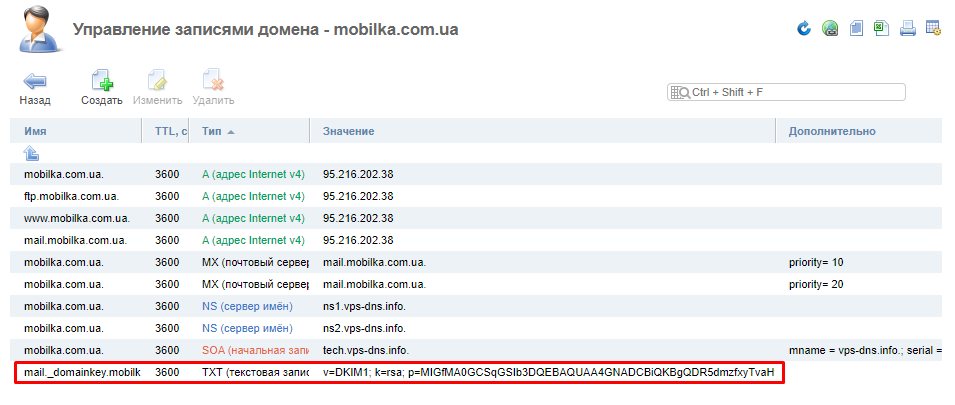955x405 pixels.
Task: Select the ftp.mobilka.com.ua. record
Action: tap(71, 196)
